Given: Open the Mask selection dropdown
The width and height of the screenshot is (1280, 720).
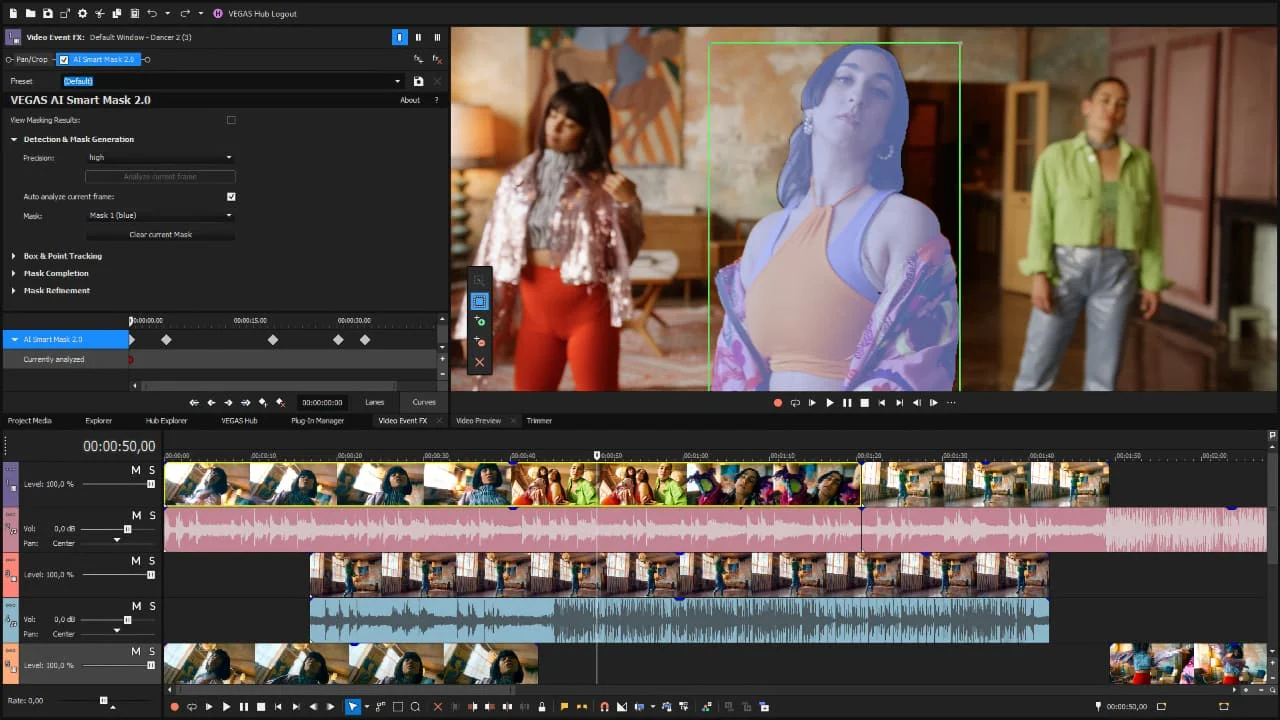Looking at the screenshot, I should 160,215.
